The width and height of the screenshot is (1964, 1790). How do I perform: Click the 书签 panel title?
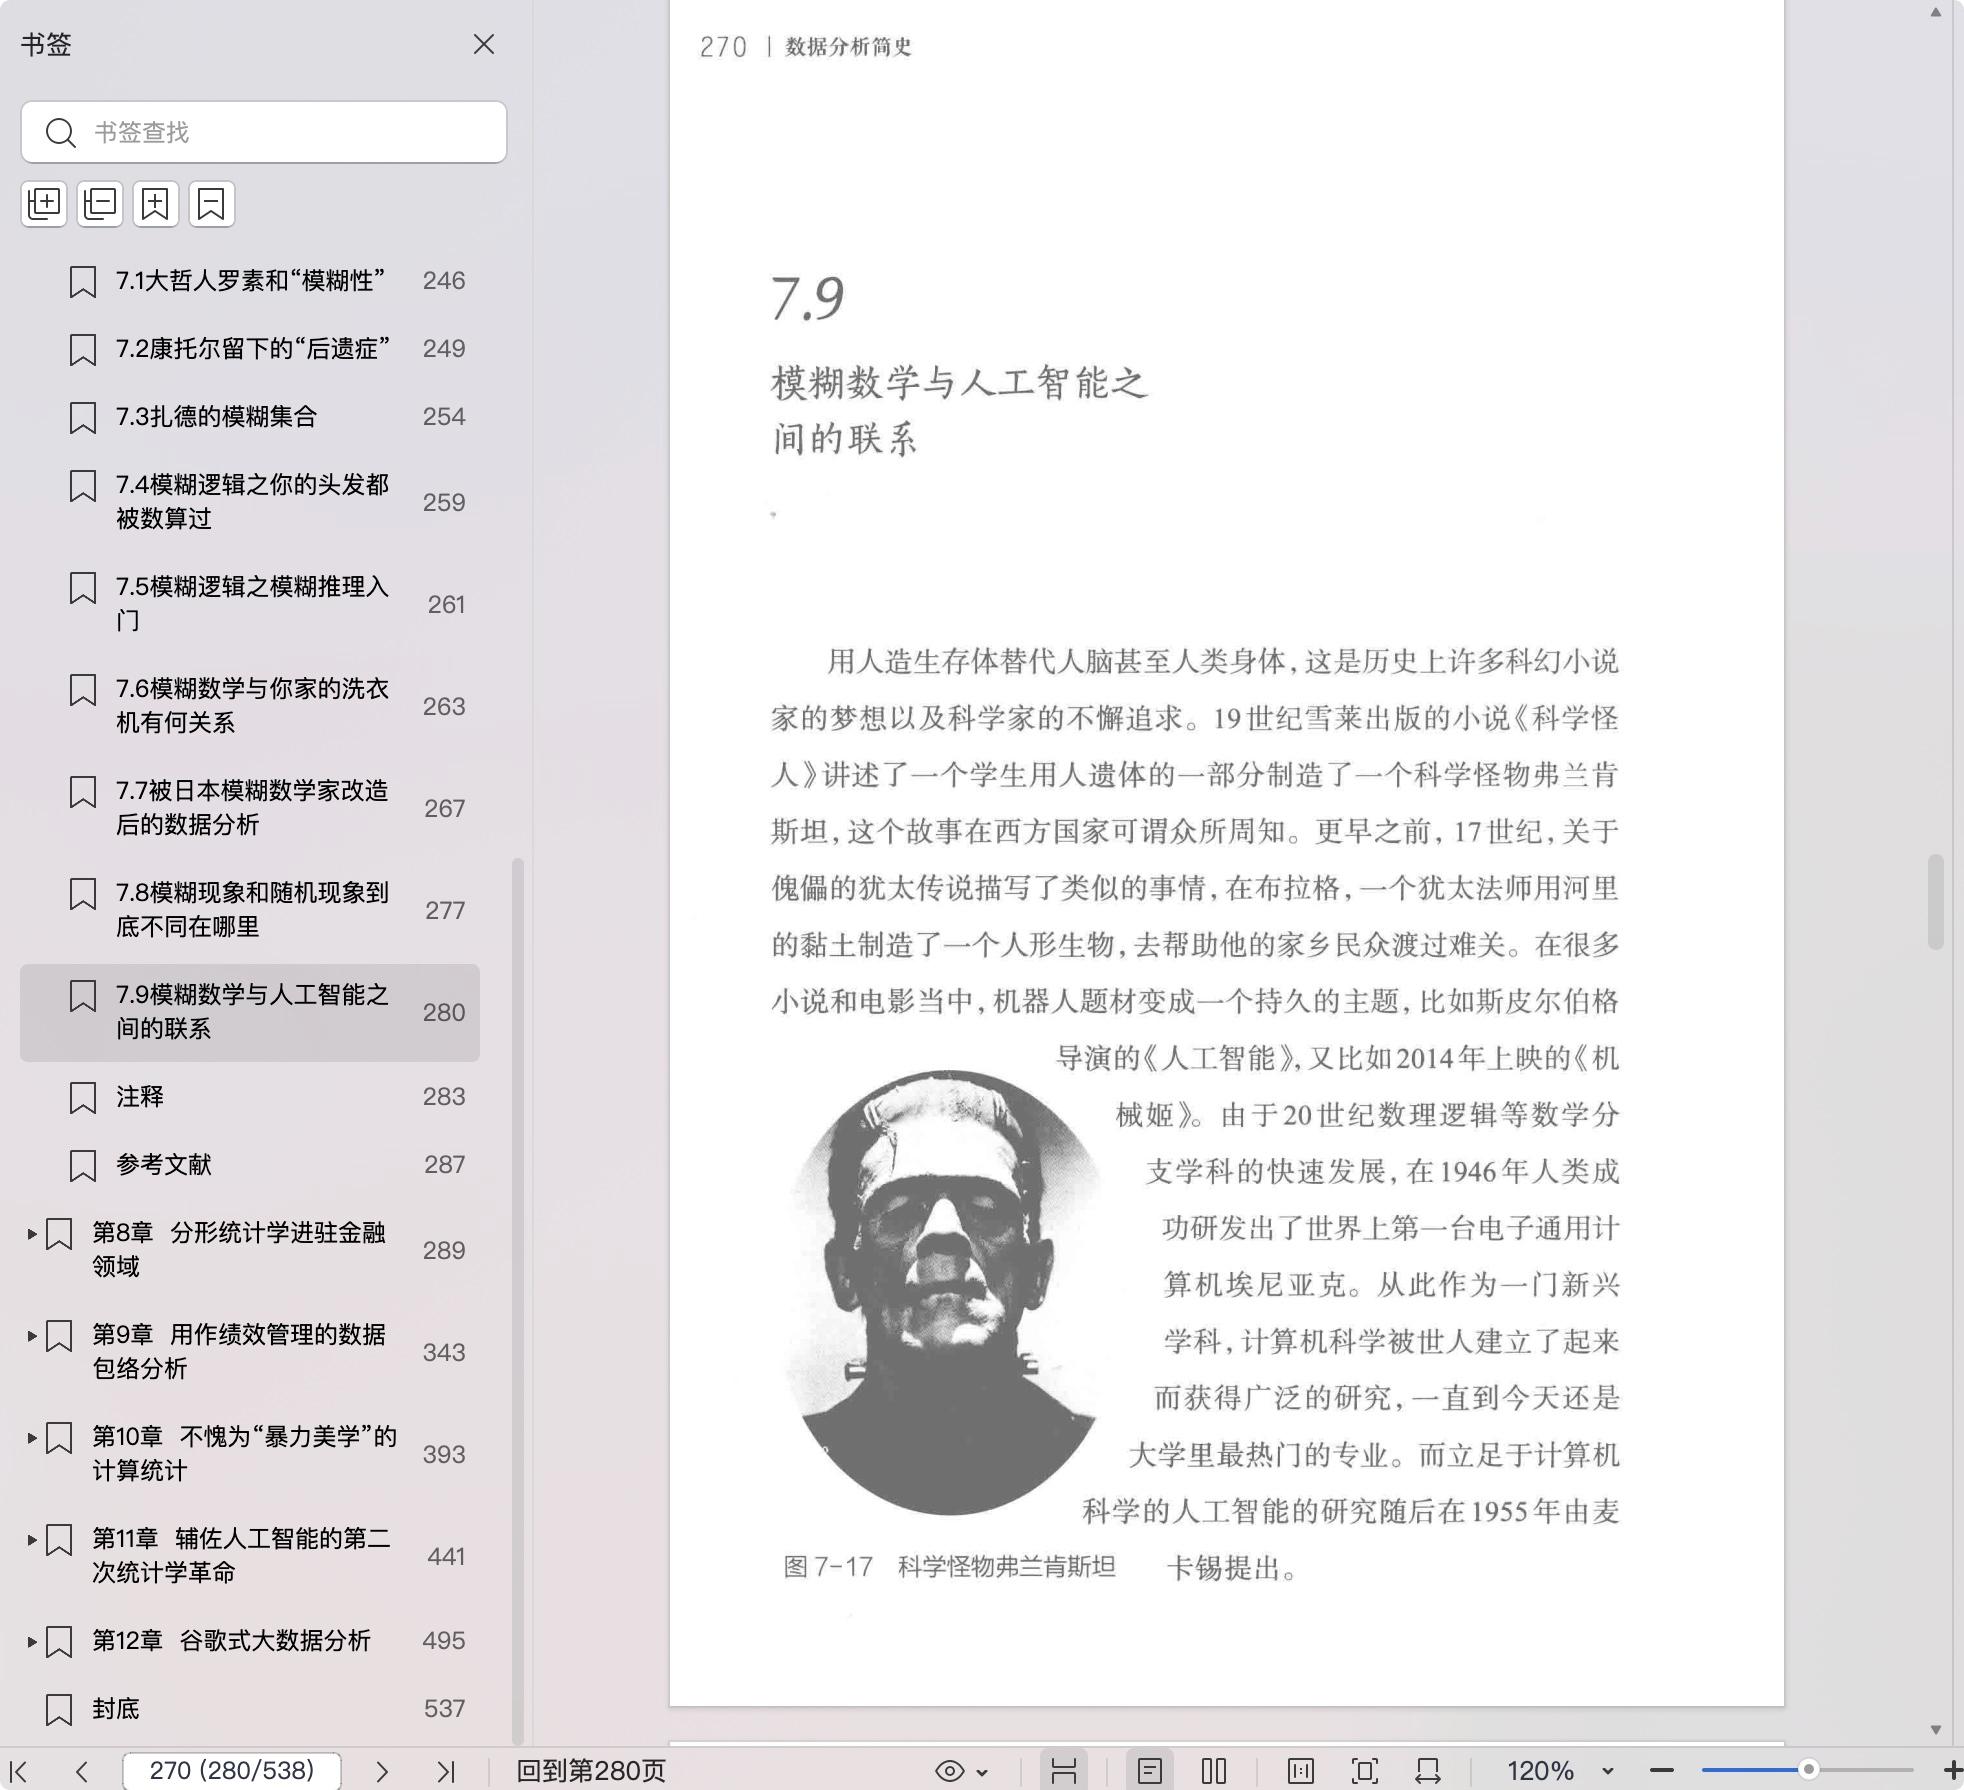pyautogui.click(x=46, y=44)
